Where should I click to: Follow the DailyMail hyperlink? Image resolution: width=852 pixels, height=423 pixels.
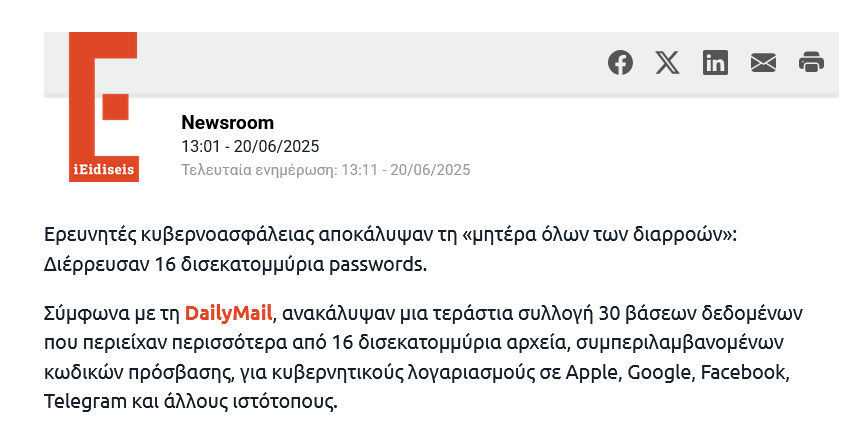228,313
